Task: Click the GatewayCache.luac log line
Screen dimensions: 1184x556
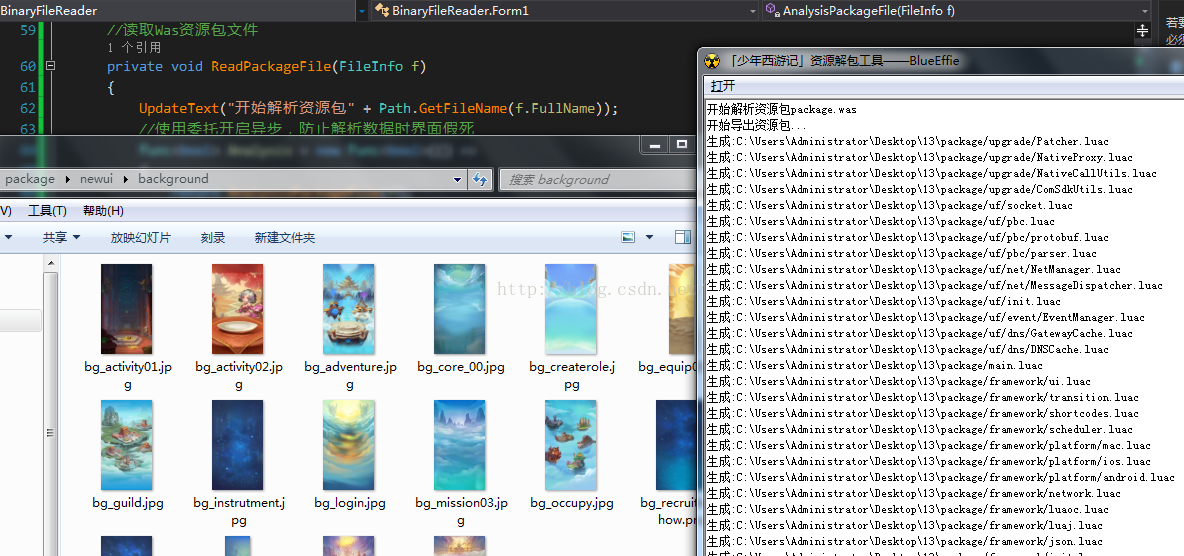Action: coord(920,333)
